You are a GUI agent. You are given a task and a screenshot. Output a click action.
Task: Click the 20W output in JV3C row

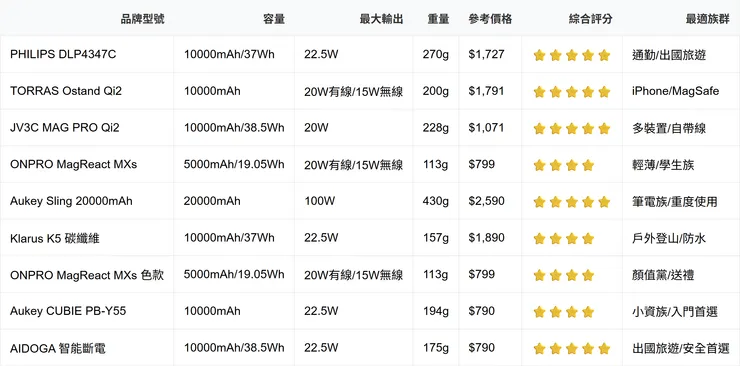(317, 128)
